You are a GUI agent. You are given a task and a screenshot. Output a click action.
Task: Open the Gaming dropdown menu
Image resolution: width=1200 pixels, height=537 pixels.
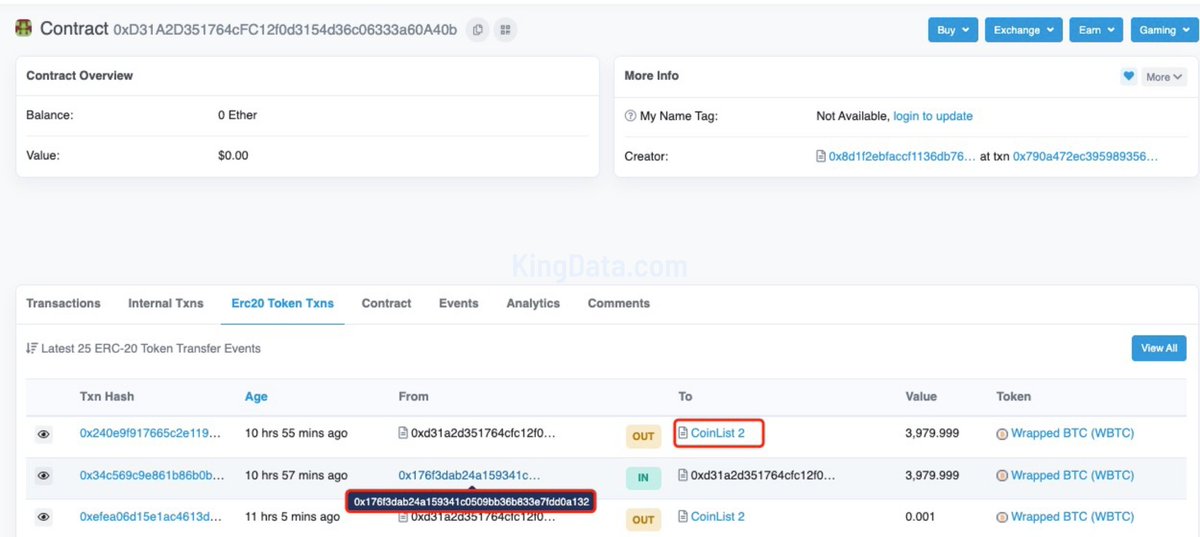[x=1164, y=30]
